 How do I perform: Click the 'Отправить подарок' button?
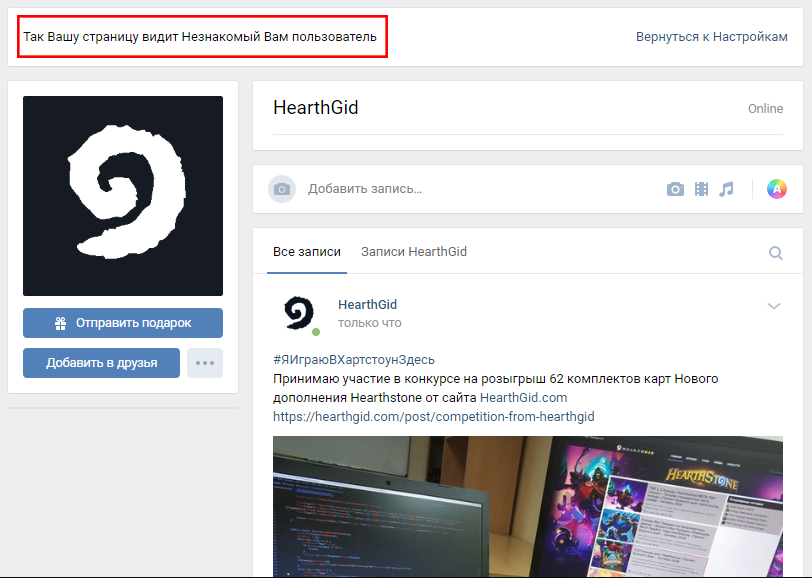pos(123,323)
